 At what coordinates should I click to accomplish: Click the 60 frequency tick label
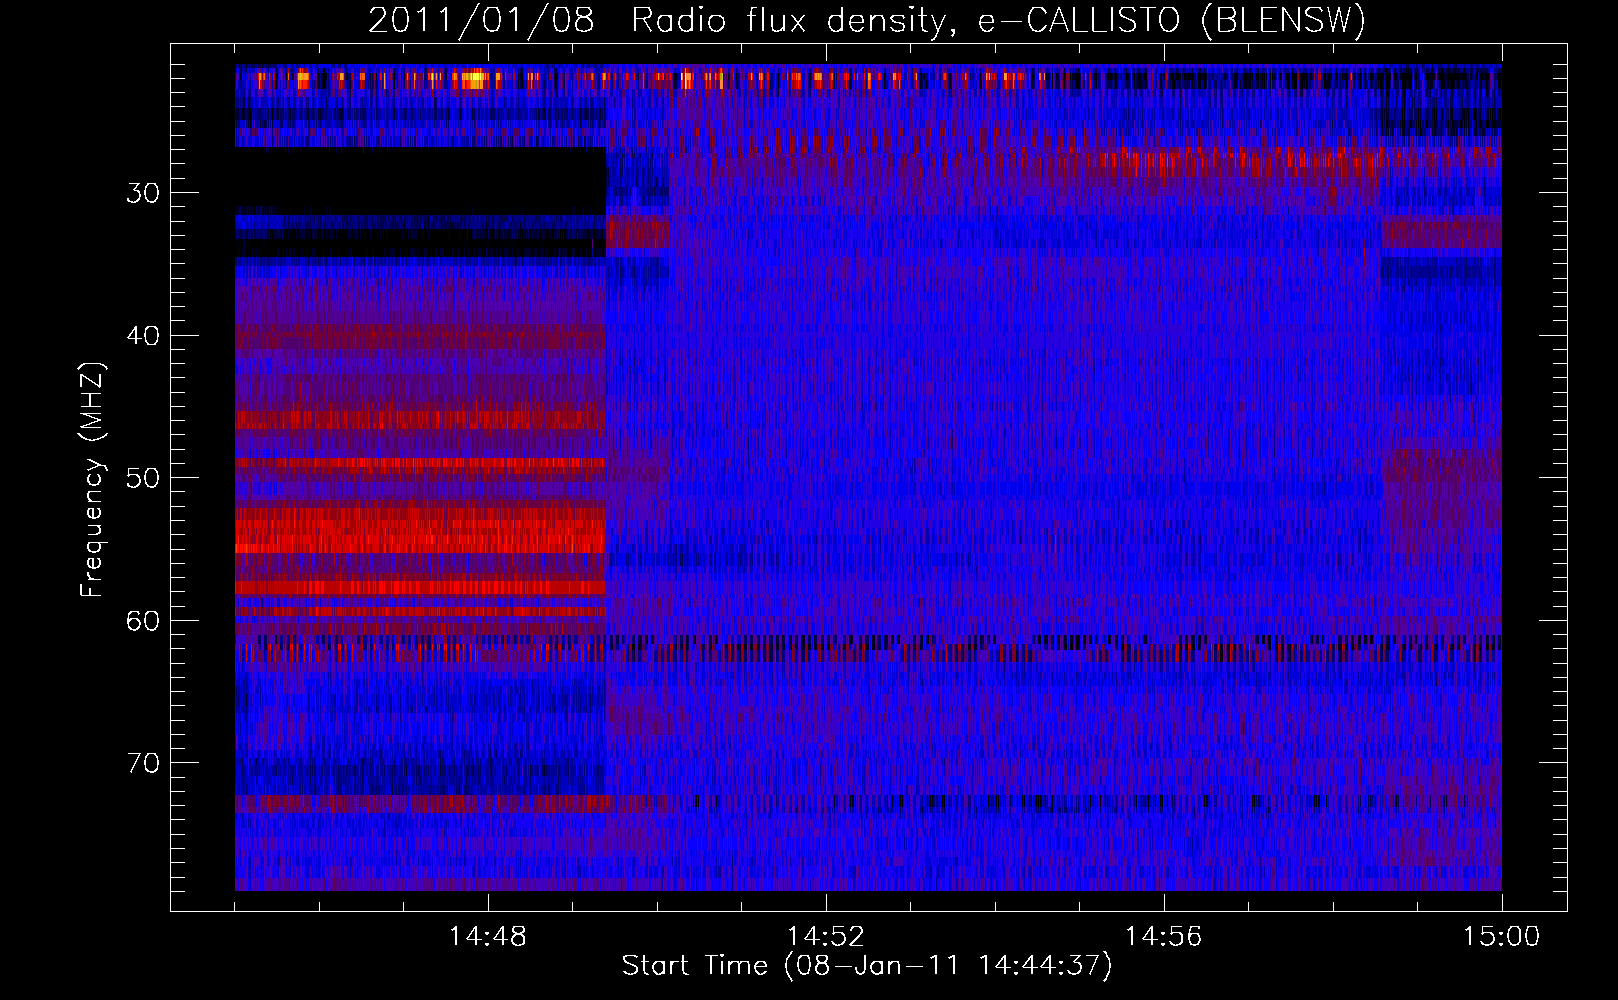(143, 621)
